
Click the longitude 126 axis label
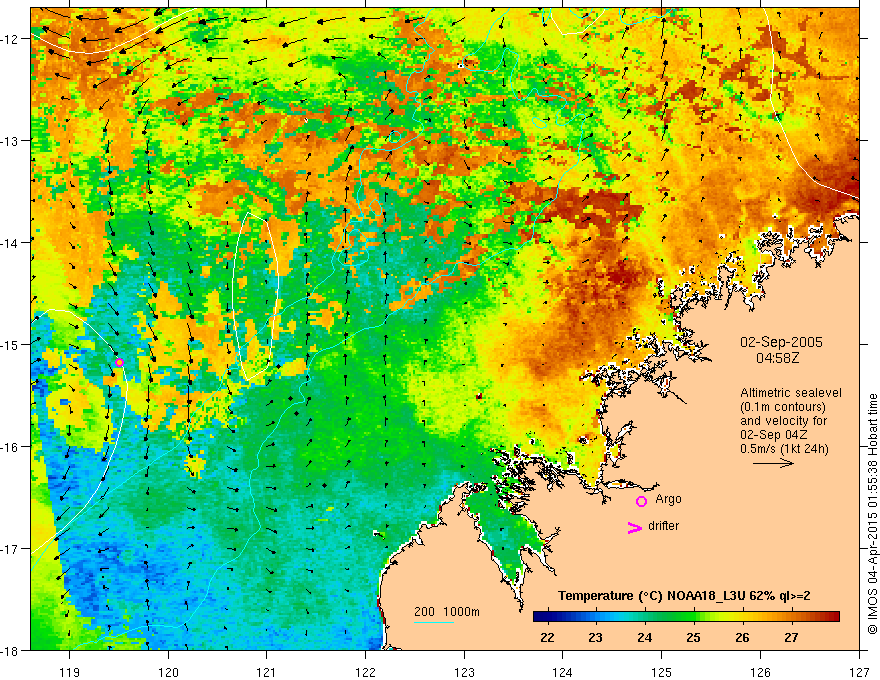(760, 672)
